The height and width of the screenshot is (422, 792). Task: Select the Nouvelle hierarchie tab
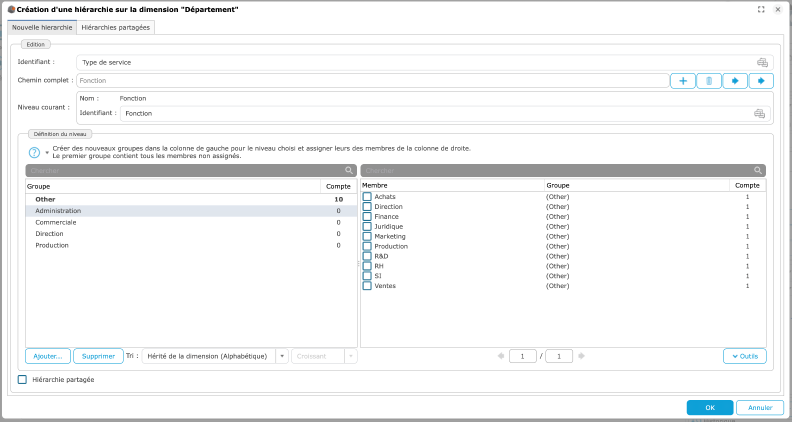(x=42, y=27)
